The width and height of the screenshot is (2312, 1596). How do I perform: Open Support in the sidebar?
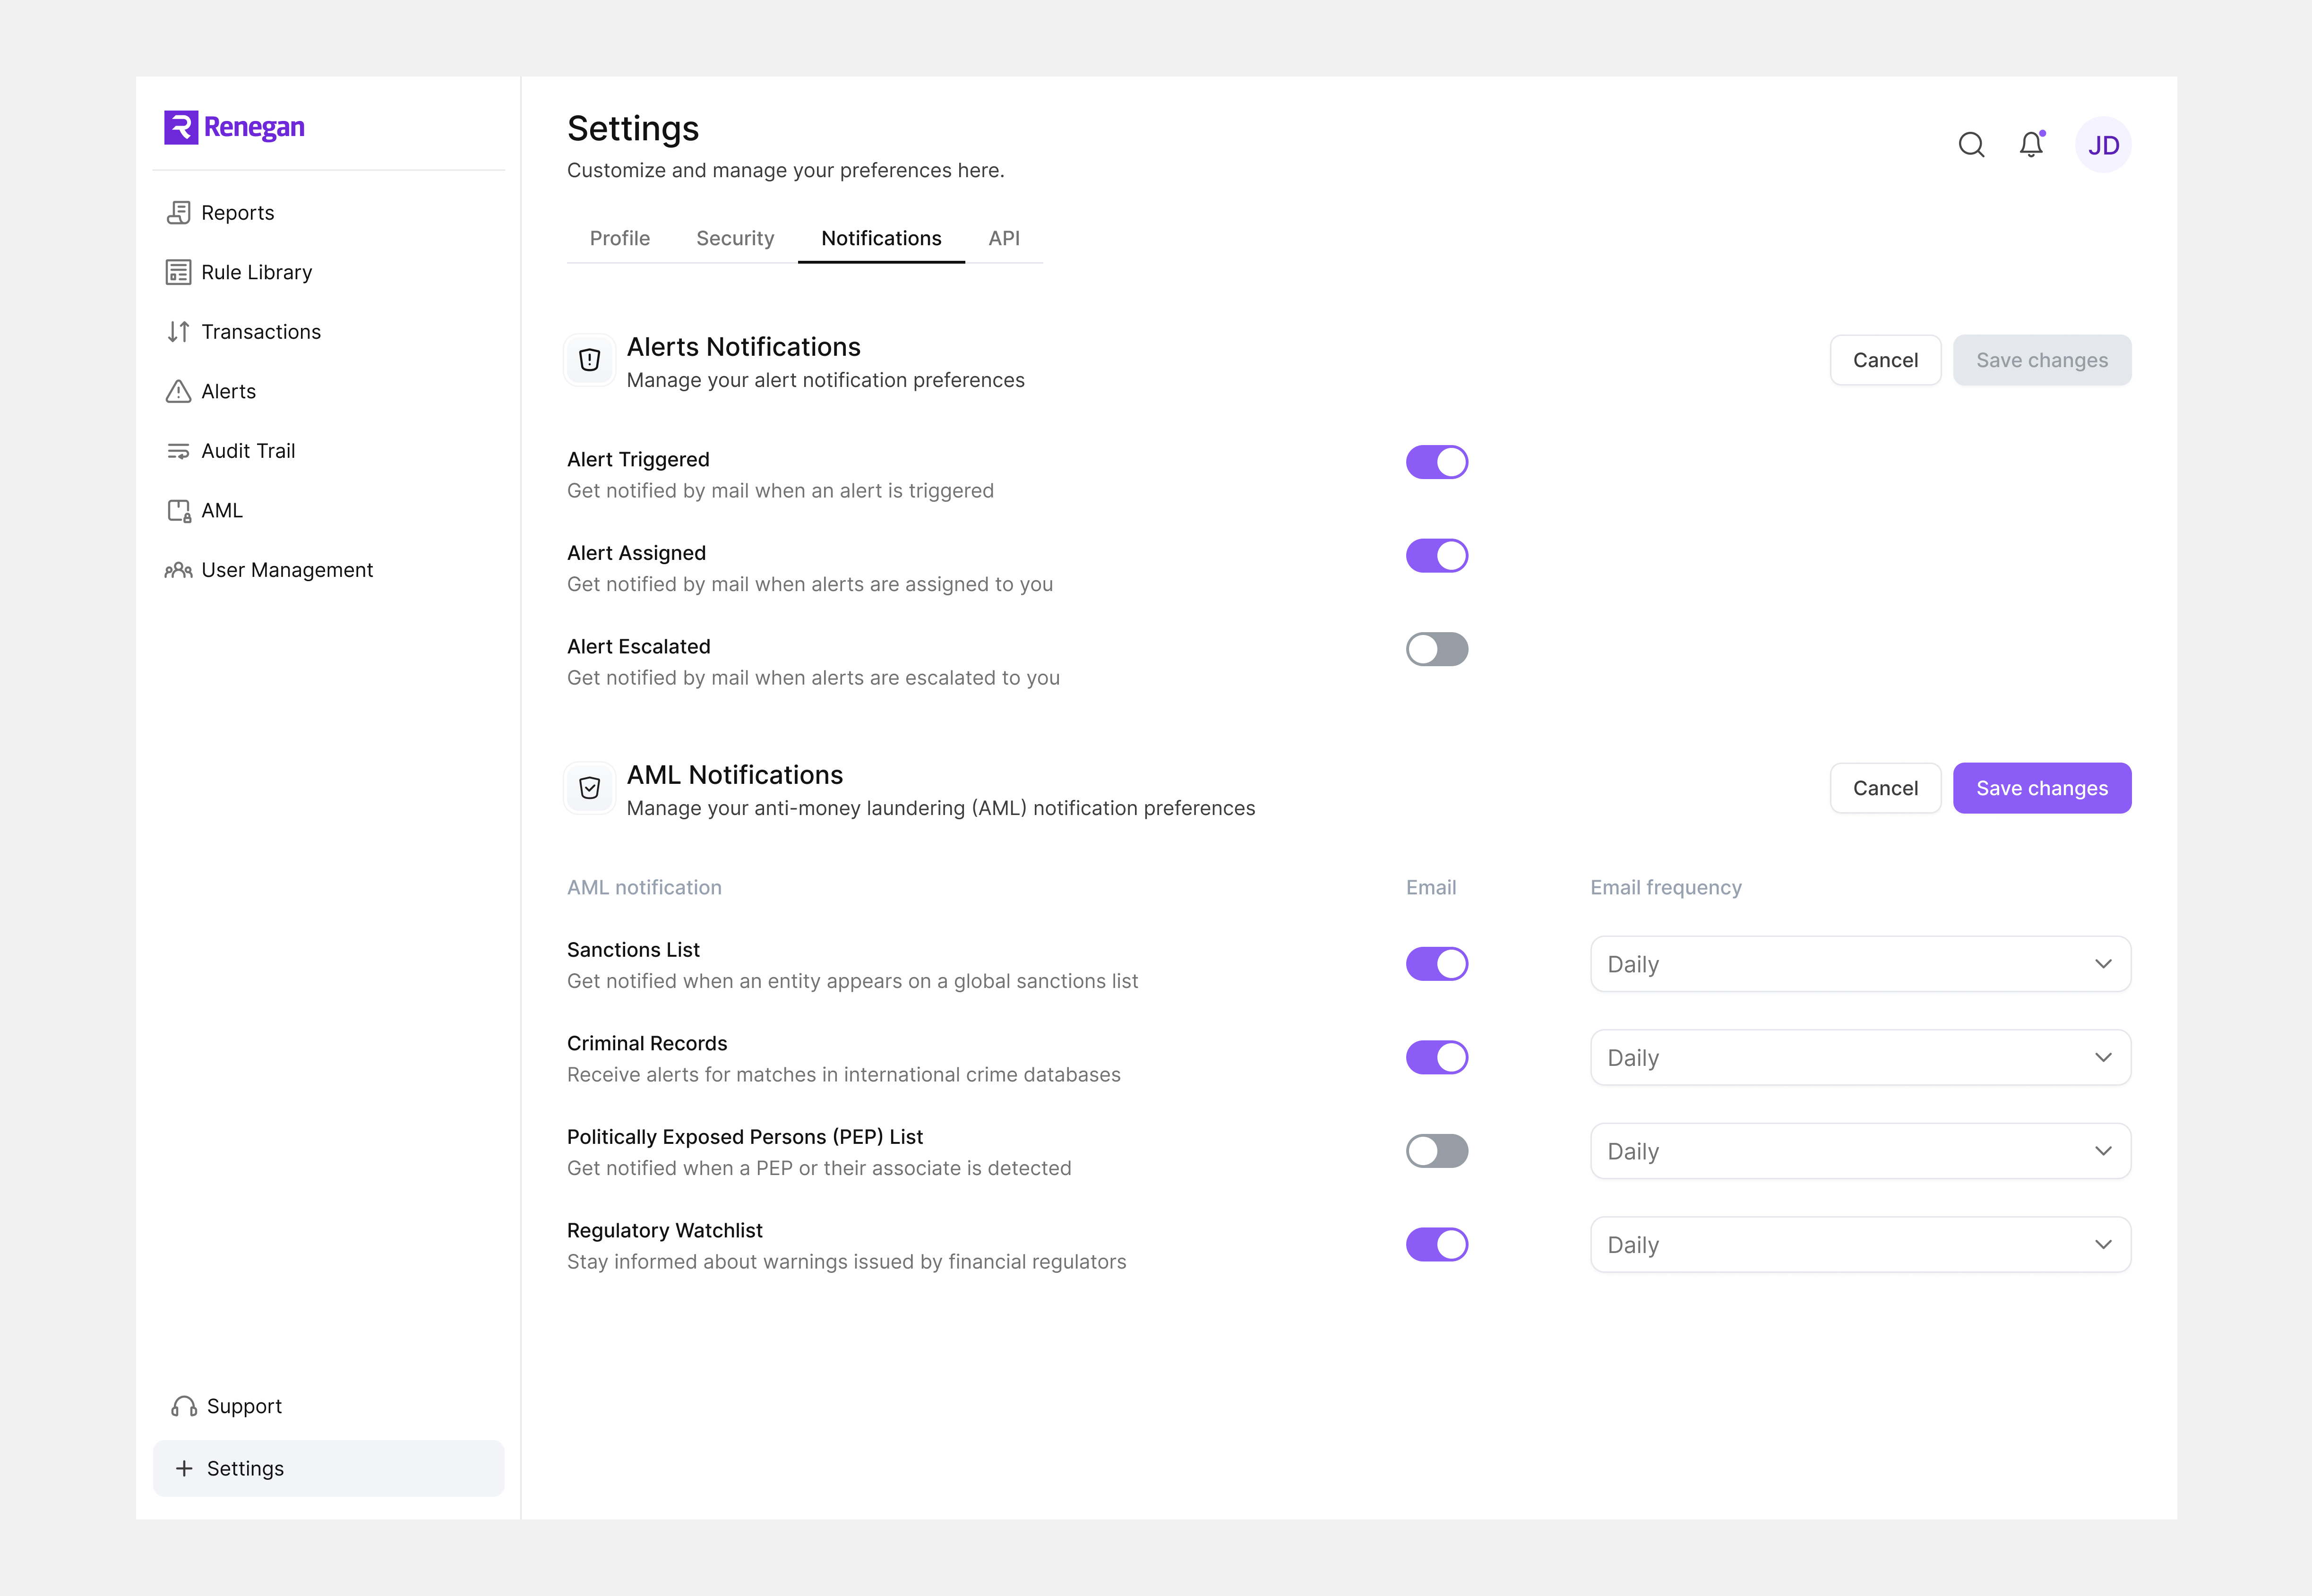[329, 1406]
